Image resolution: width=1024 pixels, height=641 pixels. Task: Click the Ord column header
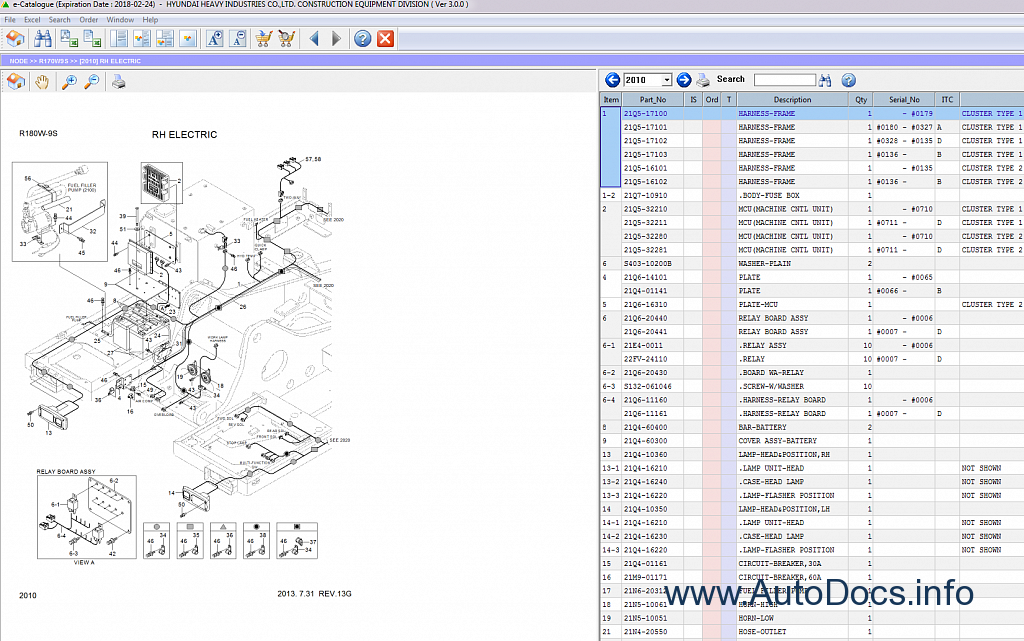(712, 99)
